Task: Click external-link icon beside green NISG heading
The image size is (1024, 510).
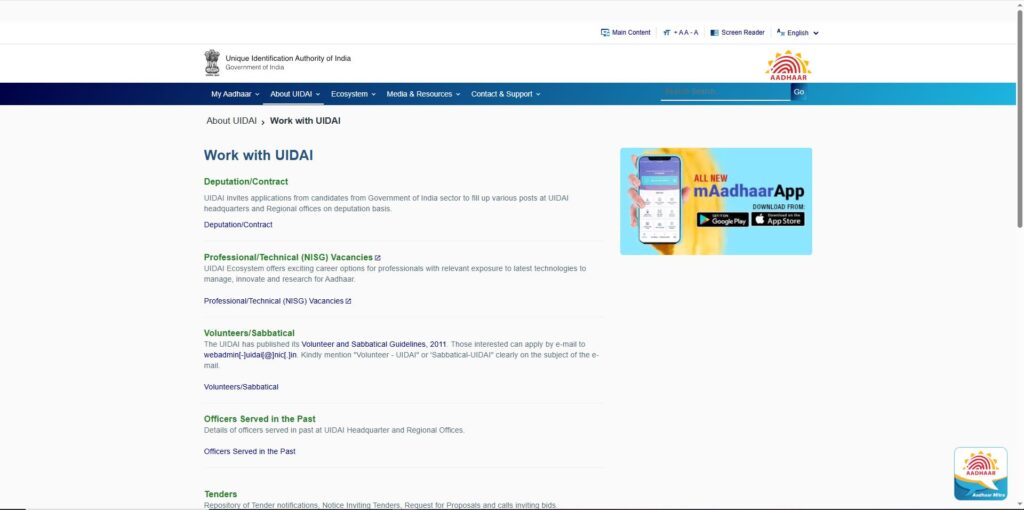Action: tap(377, 258)
